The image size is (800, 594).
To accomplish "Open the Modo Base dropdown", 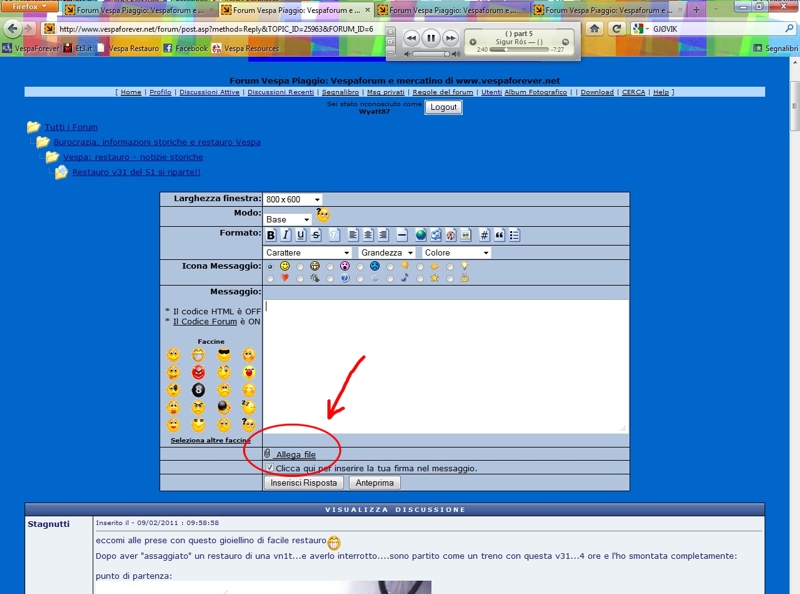I will [x=288, y=219].
